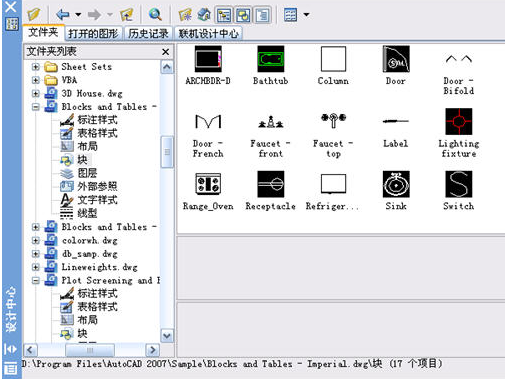Click the Forward arrow button
505x379 pixels.
(x=94, y=14)
